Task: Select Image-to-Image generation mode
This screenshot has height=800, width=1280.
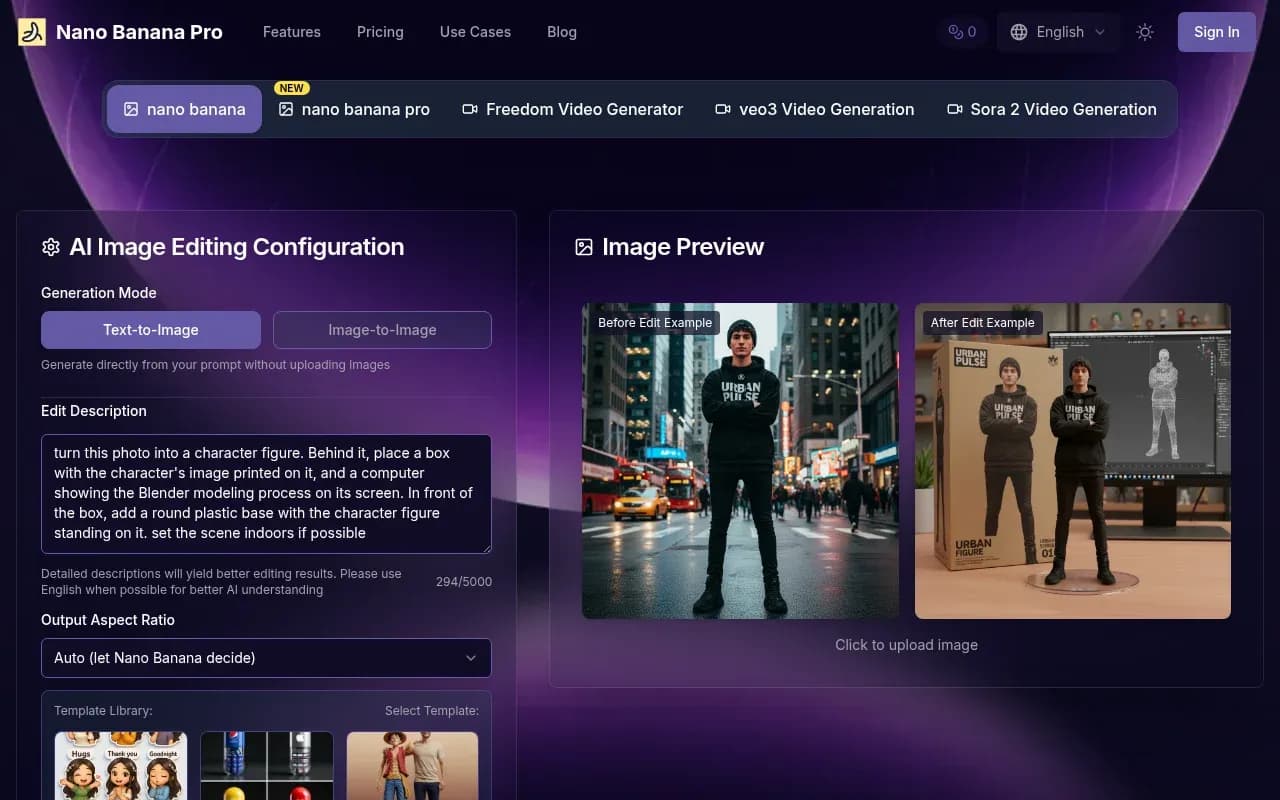Action: click(382, 330)
